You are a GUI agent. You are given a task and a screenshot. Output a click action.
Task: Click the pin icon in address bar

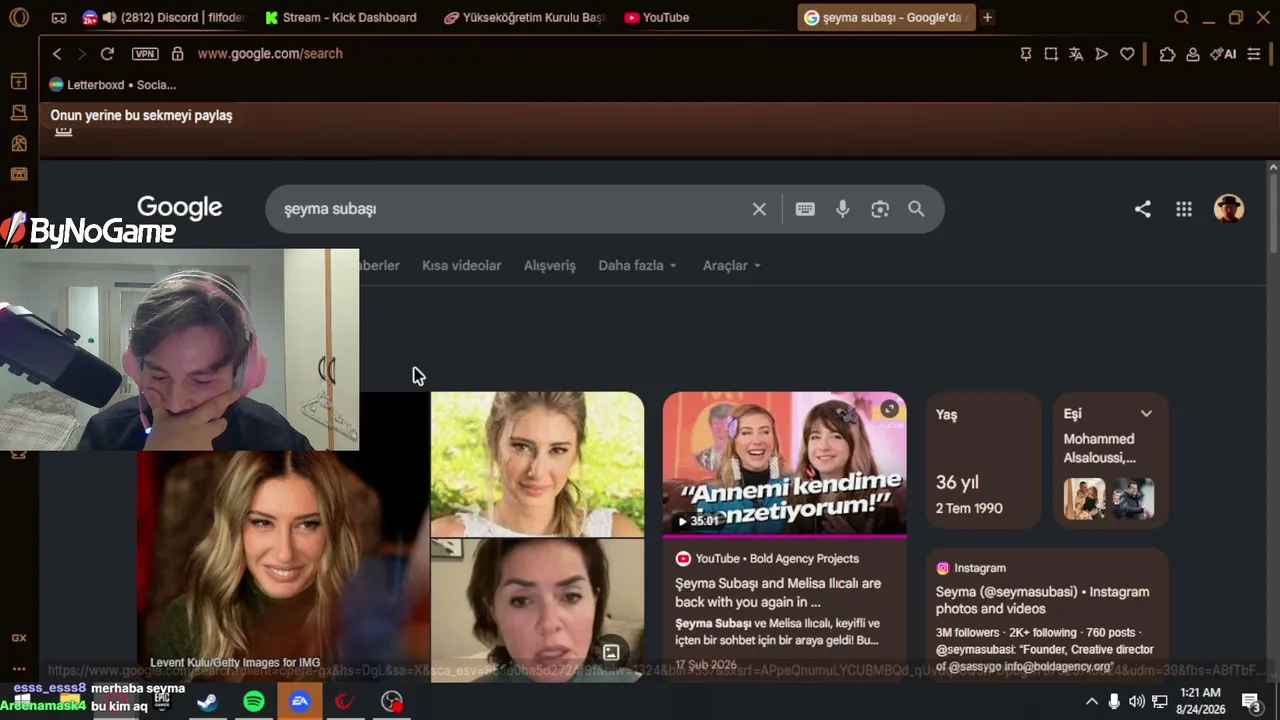pos(1025,54)
